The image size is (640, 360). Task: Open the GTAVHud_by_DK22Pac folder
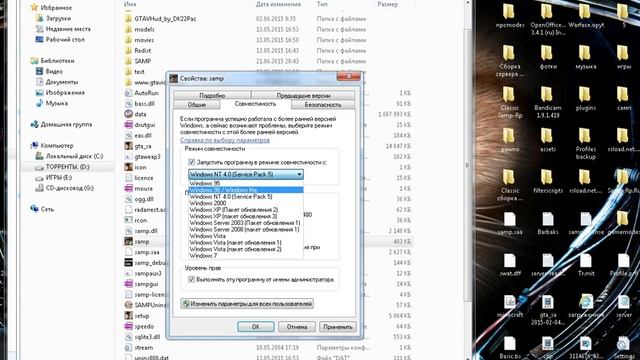coord(165,19)
